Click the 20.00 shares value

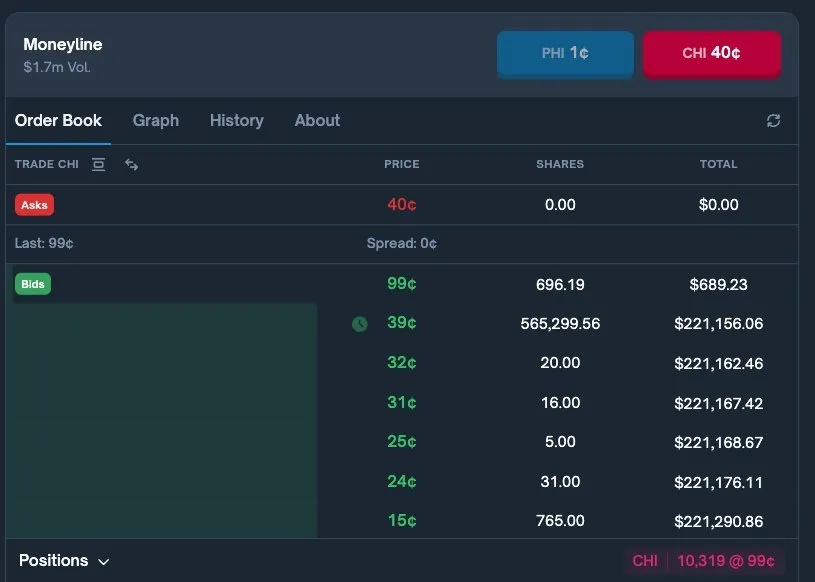point(560,363)
